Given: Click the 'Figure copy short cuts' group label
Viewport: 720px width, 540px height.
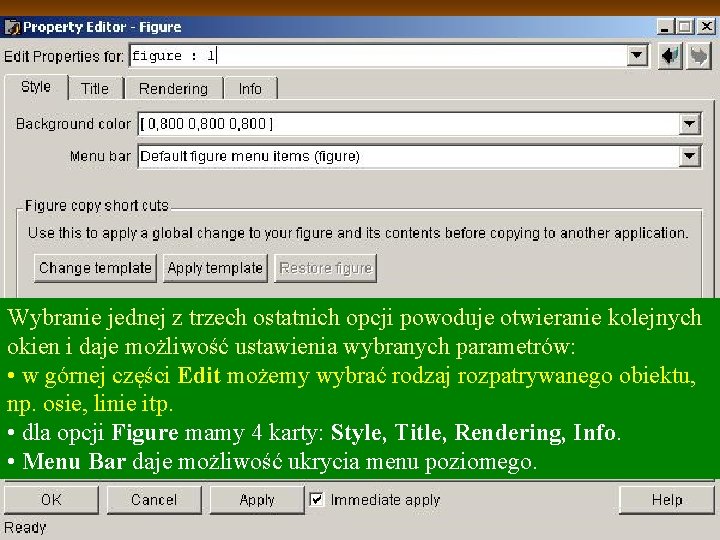Looking at the screenshot, I should [97, 205].
